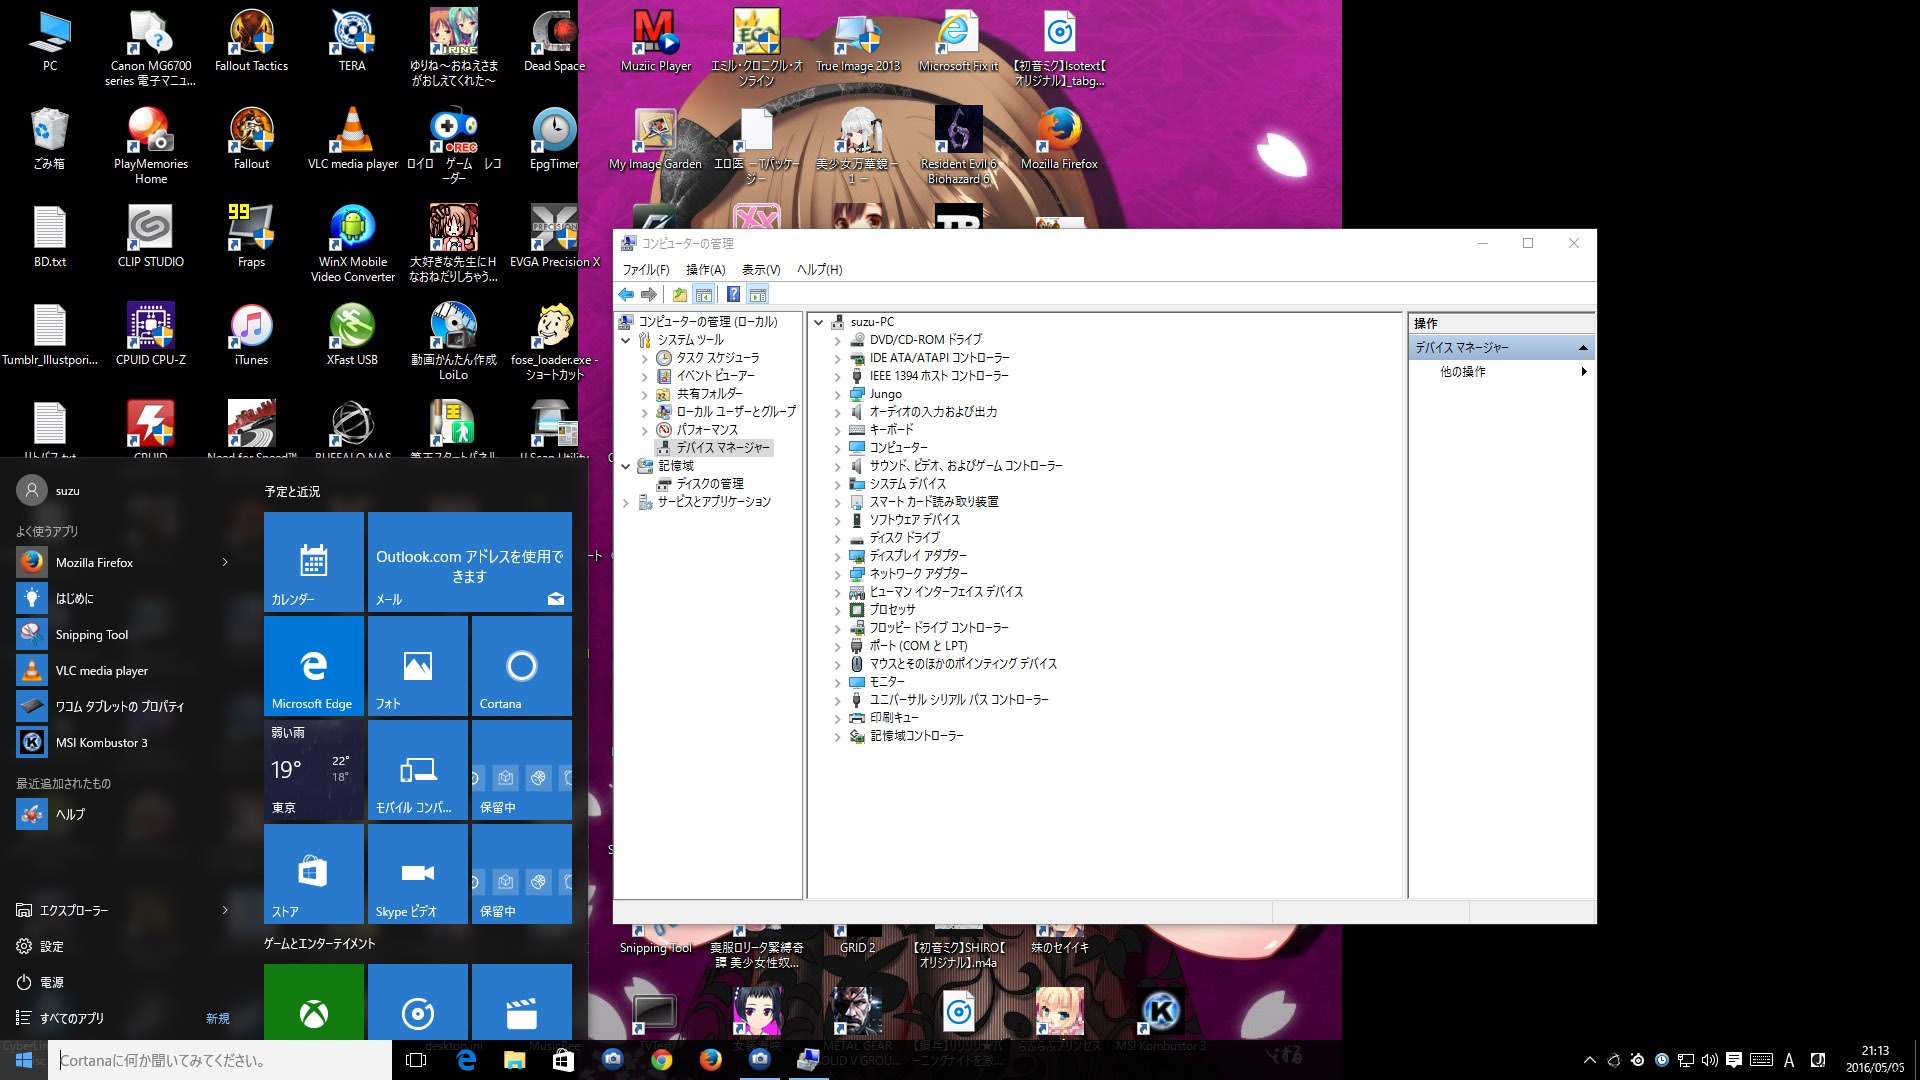Click the volume icon in system tray

(1710, 1060)
